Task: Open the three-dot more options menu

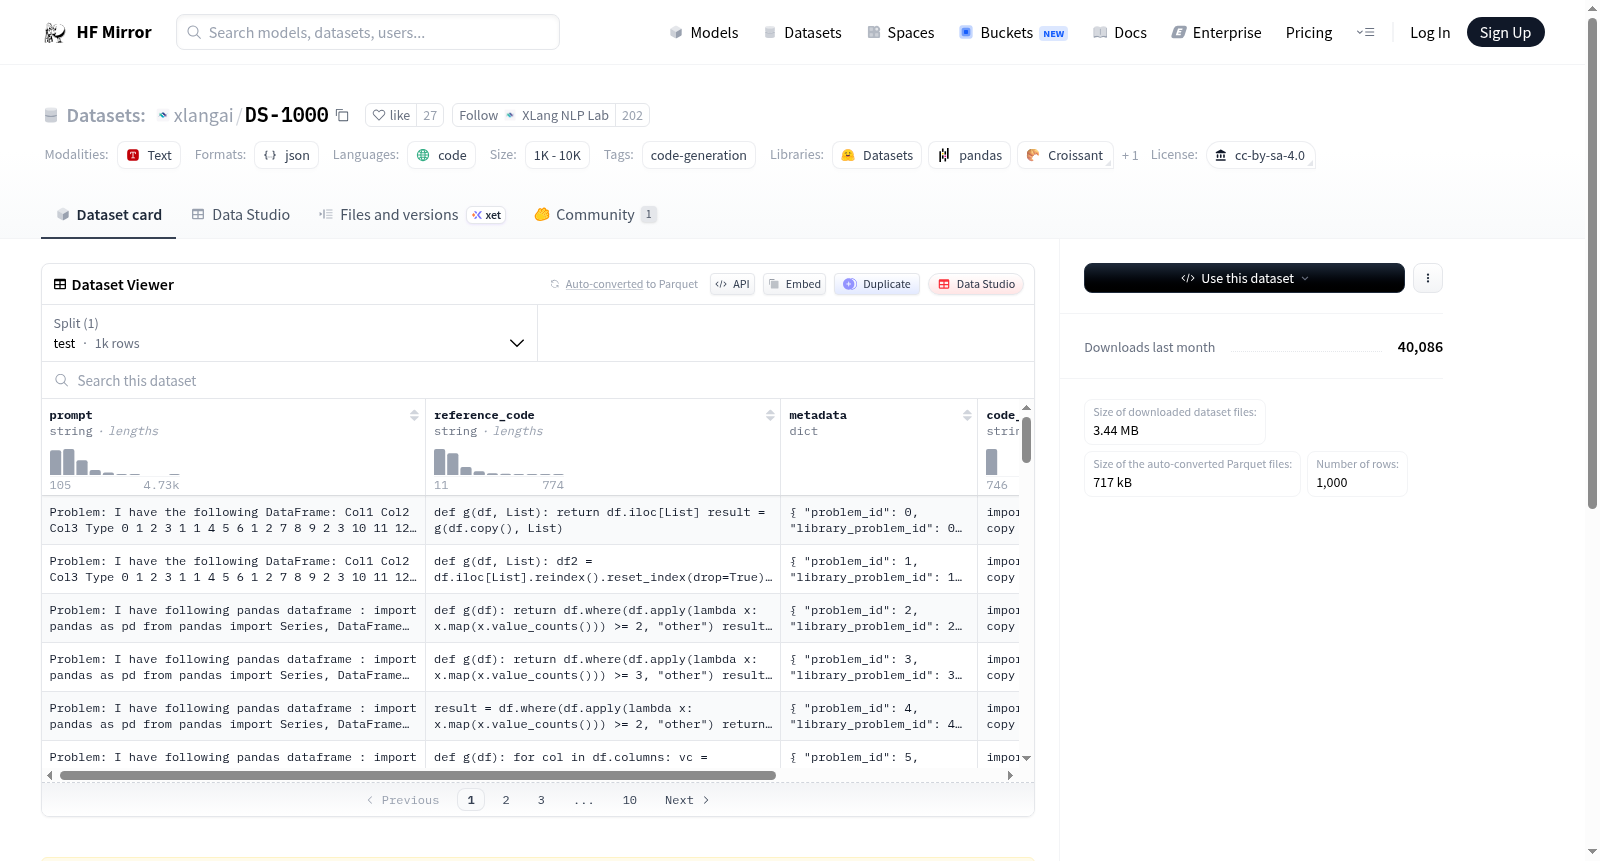Action: tap(1427, 279)
